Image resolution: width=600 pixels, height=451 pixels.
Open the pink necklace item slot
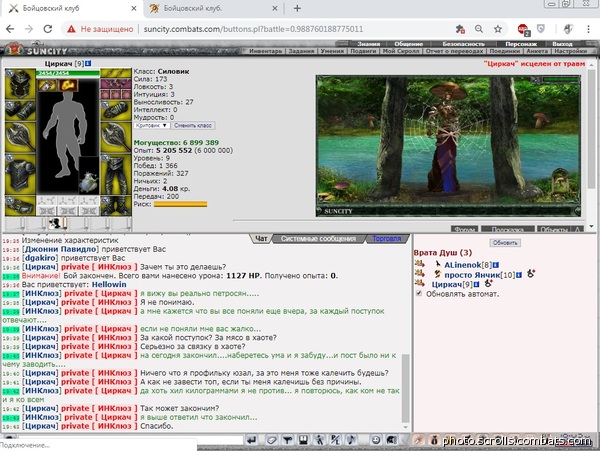tap(116, 84)
